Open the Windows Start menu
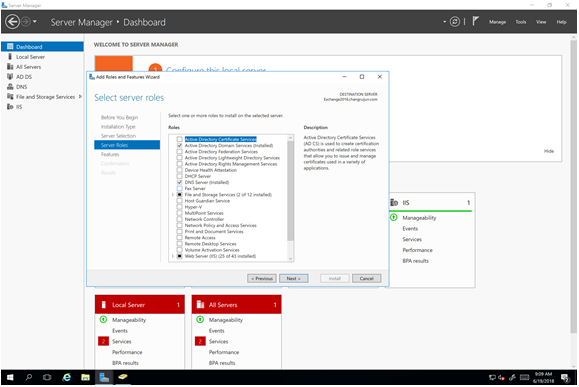The image size is (579, 387). [10, 377]
